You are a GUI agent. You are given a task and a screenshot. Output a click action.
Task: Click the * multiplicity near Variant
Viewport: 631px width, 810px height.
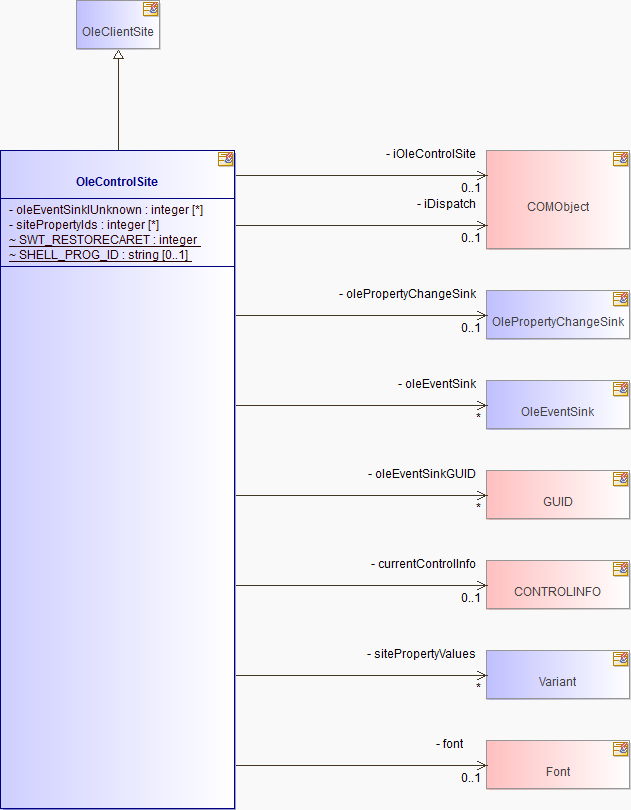pyautogui.click(x=479, y=686)
